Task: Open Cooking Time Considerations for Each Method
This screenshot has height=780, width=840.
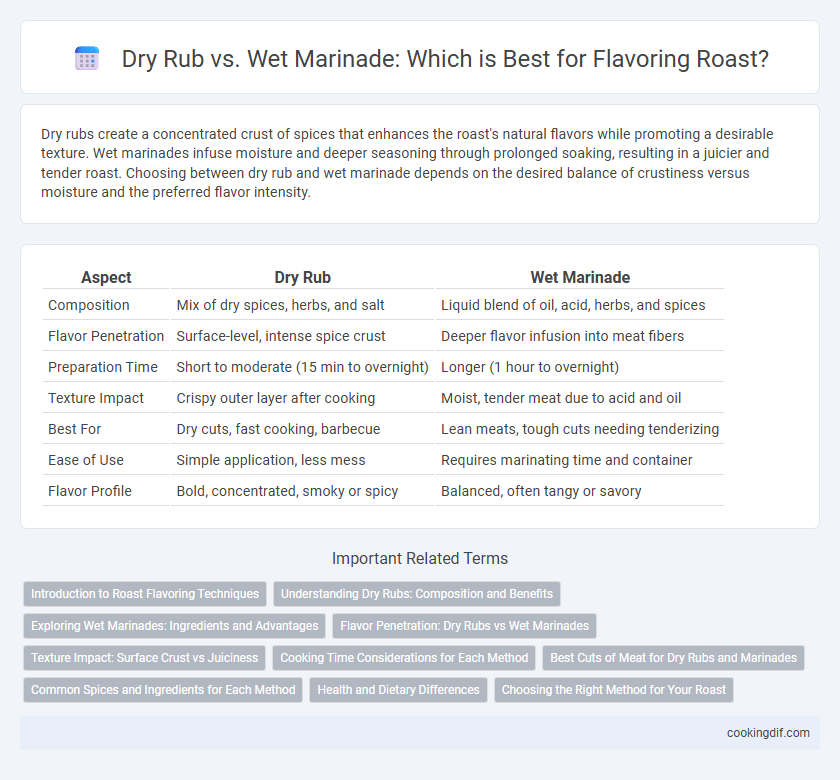Action: click(x=404, y=658)
